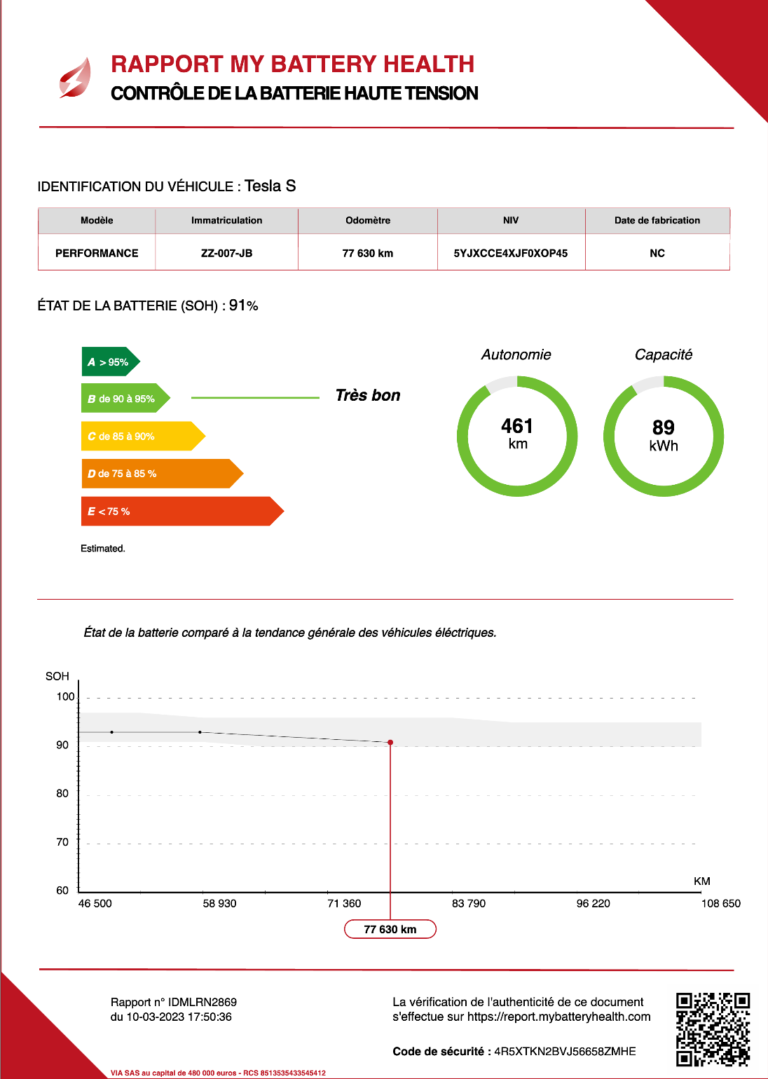Click the SOH axis label
The image size is (768, 1079).
(x=57, y=676)
